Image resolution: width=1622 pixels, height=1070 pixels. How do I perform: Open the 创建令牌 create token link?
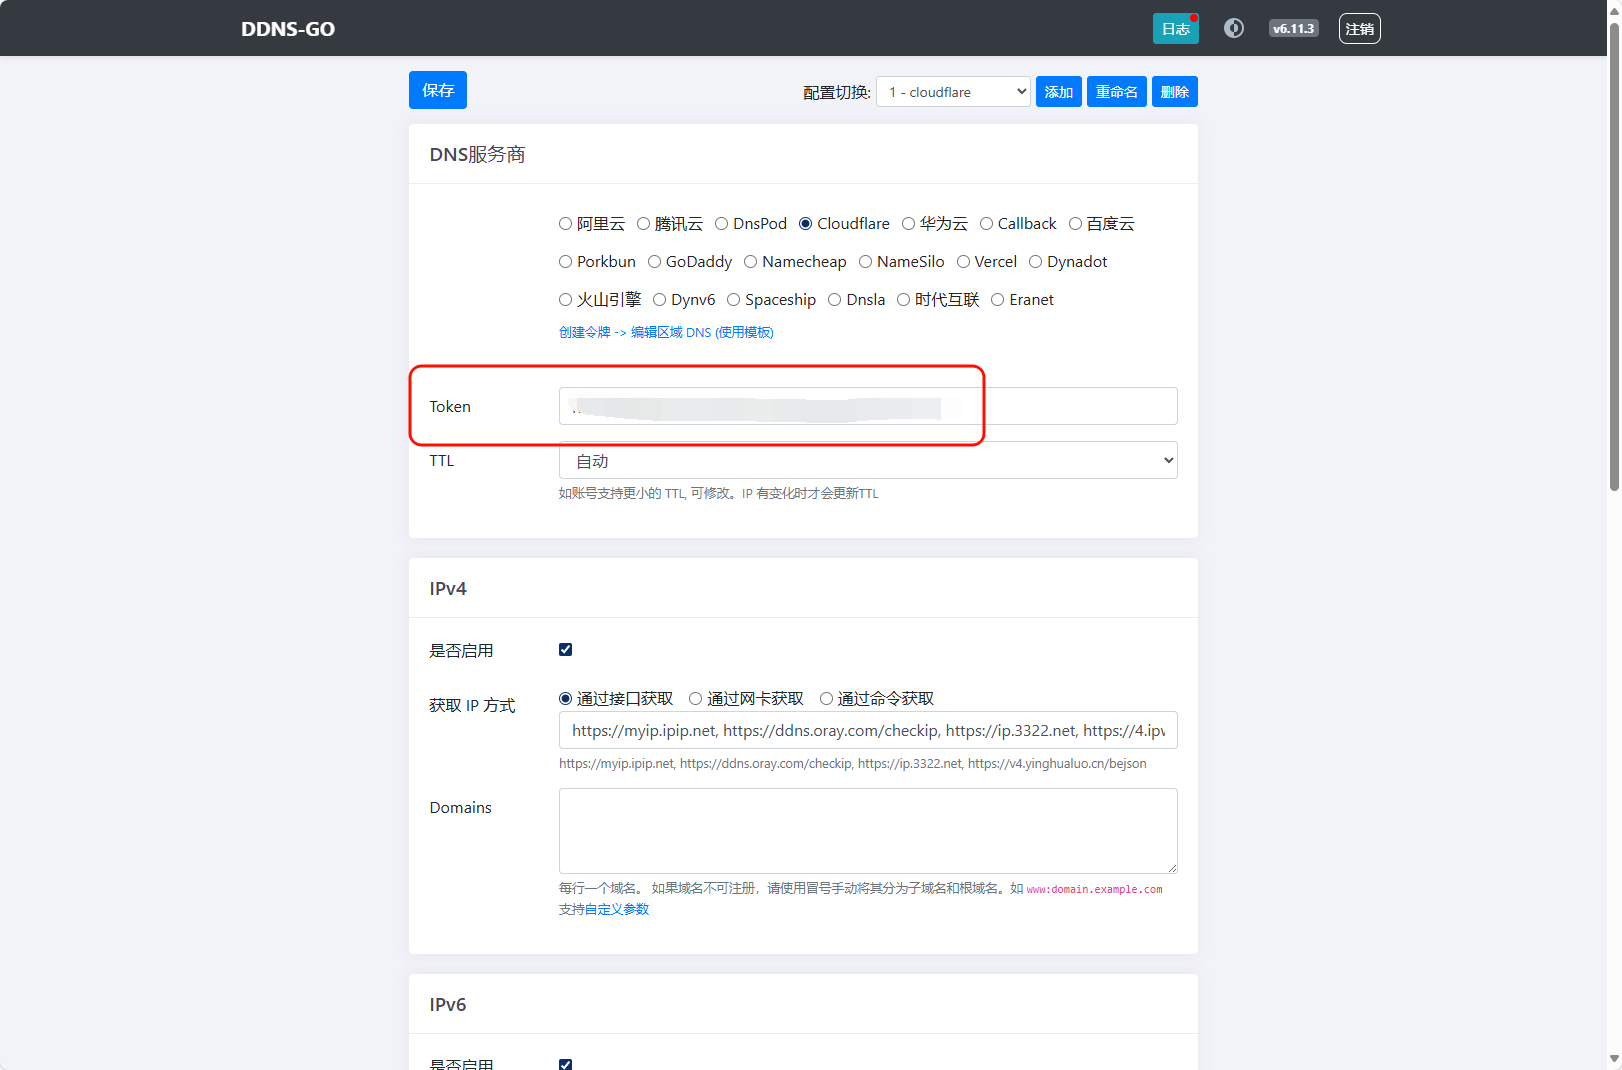(584, 332)
